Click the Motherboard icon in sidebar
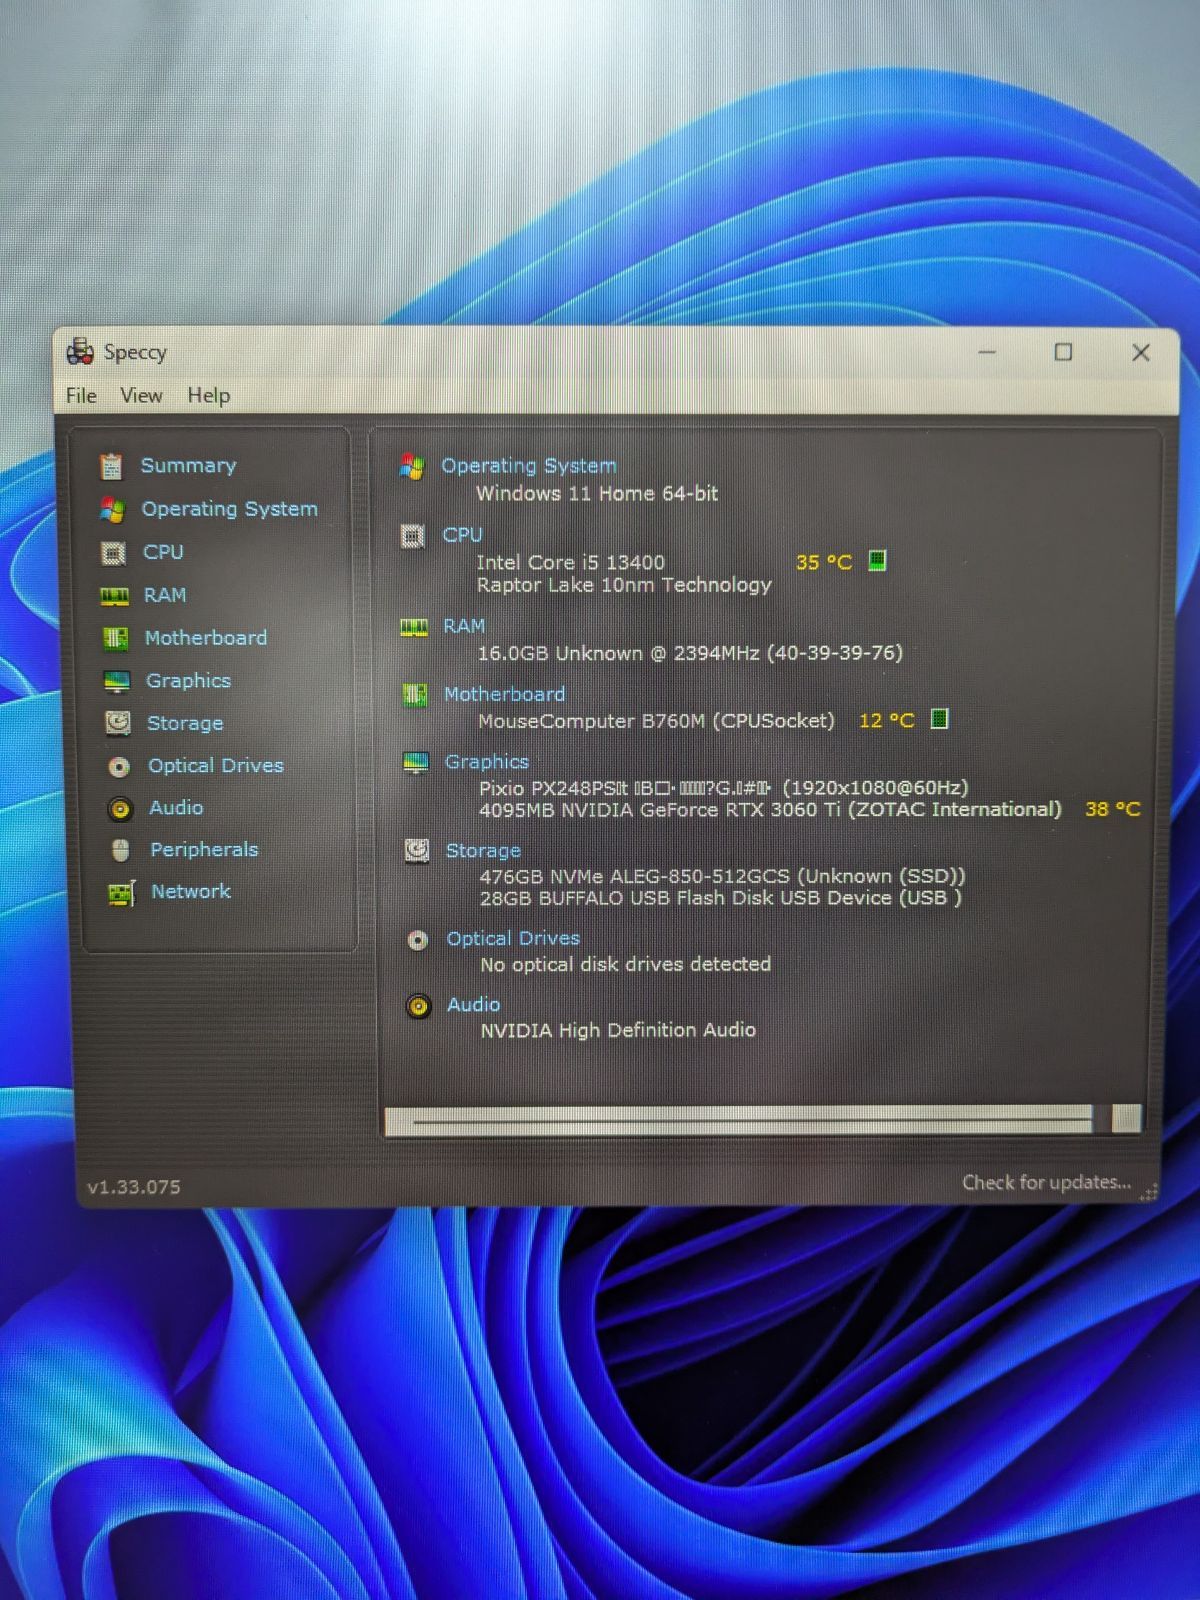 (x=116, y=638)
